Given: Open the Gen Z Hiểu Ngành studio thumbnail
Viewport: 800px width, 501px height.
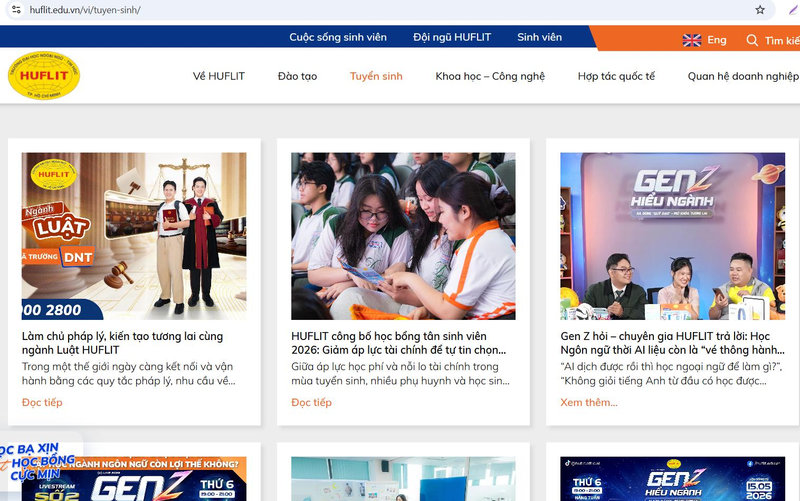Looking at the screenshot, I should click(x=672, y=236).
